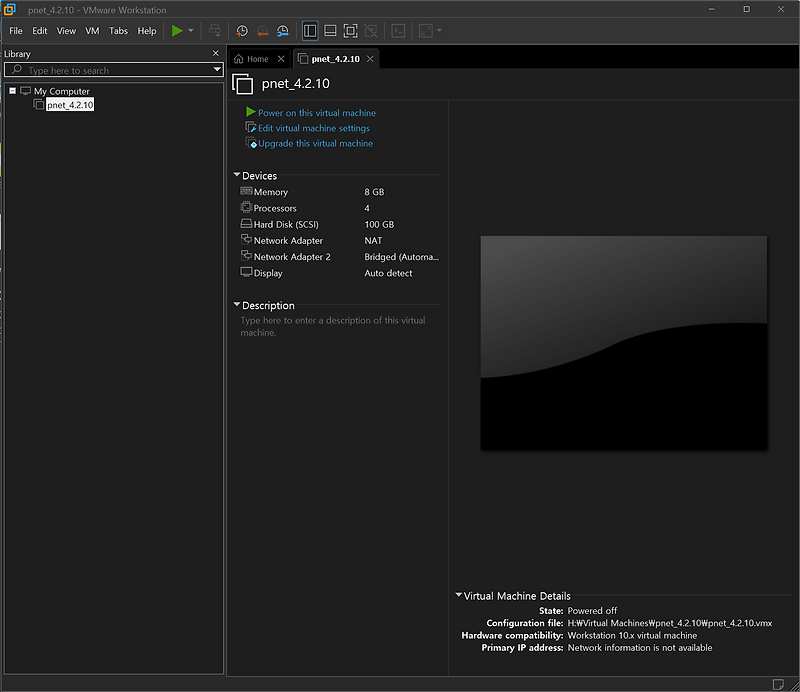Click Upgrade this virtual machine link
The height and width of the screenshot is (692, 800).
click(315, 144)
